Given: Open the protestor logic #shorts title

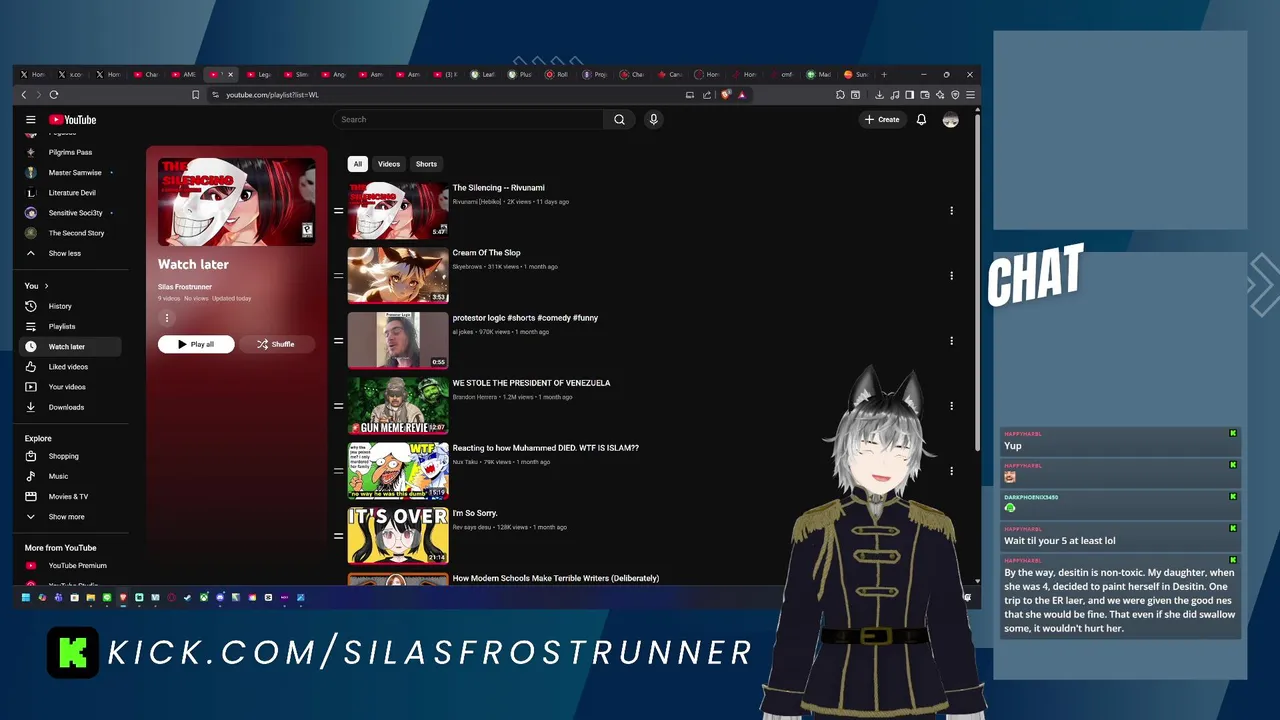Looking at the screenshot, I should coord(525,318).
